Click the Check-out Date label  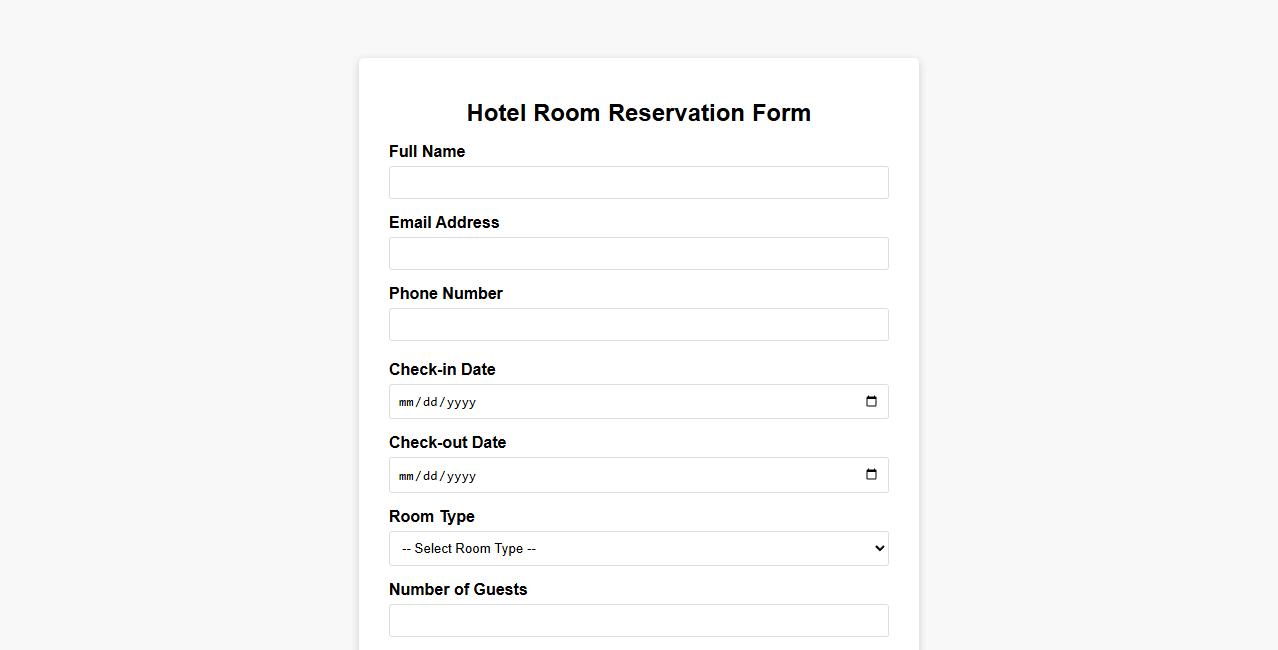point(447,442)
